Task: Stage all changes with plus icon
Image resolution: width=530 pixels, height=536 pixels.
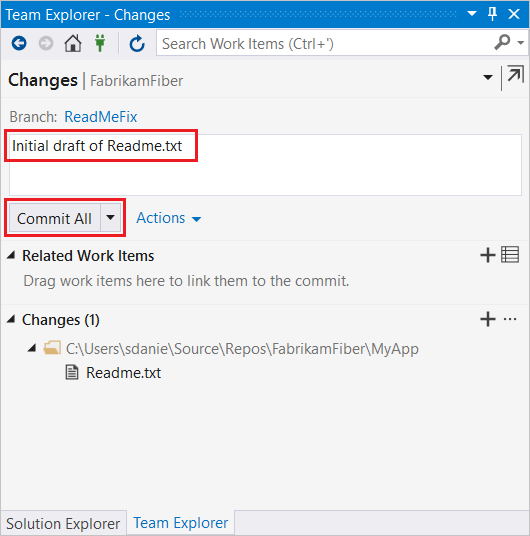Action: coord(488,319)
